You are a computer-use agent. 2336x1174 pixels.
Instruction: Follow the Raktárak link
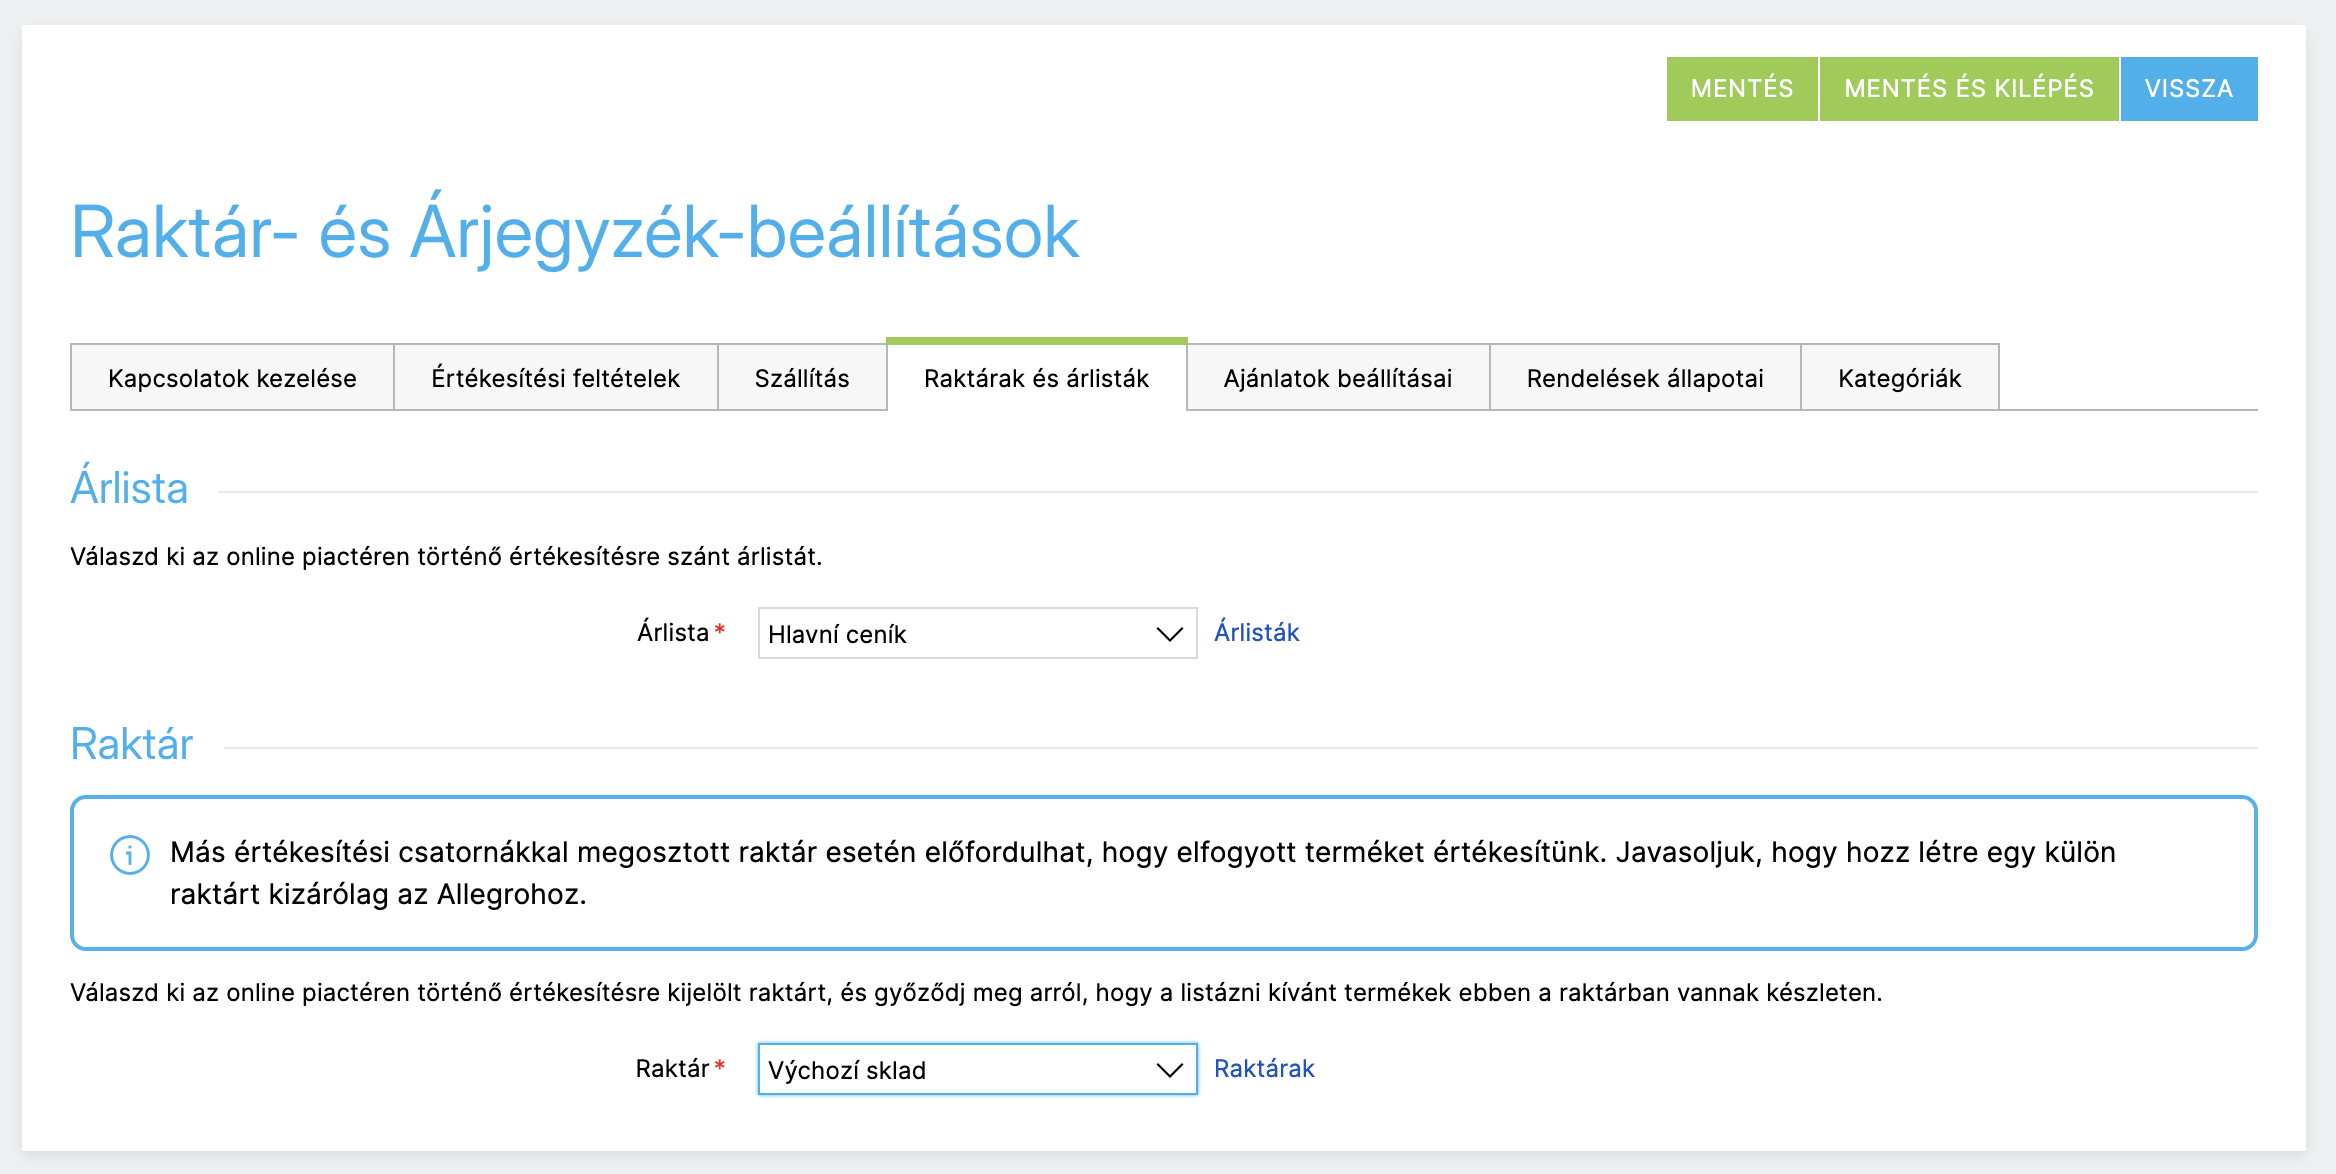pyautogui.click(x=1263, y=1069)
